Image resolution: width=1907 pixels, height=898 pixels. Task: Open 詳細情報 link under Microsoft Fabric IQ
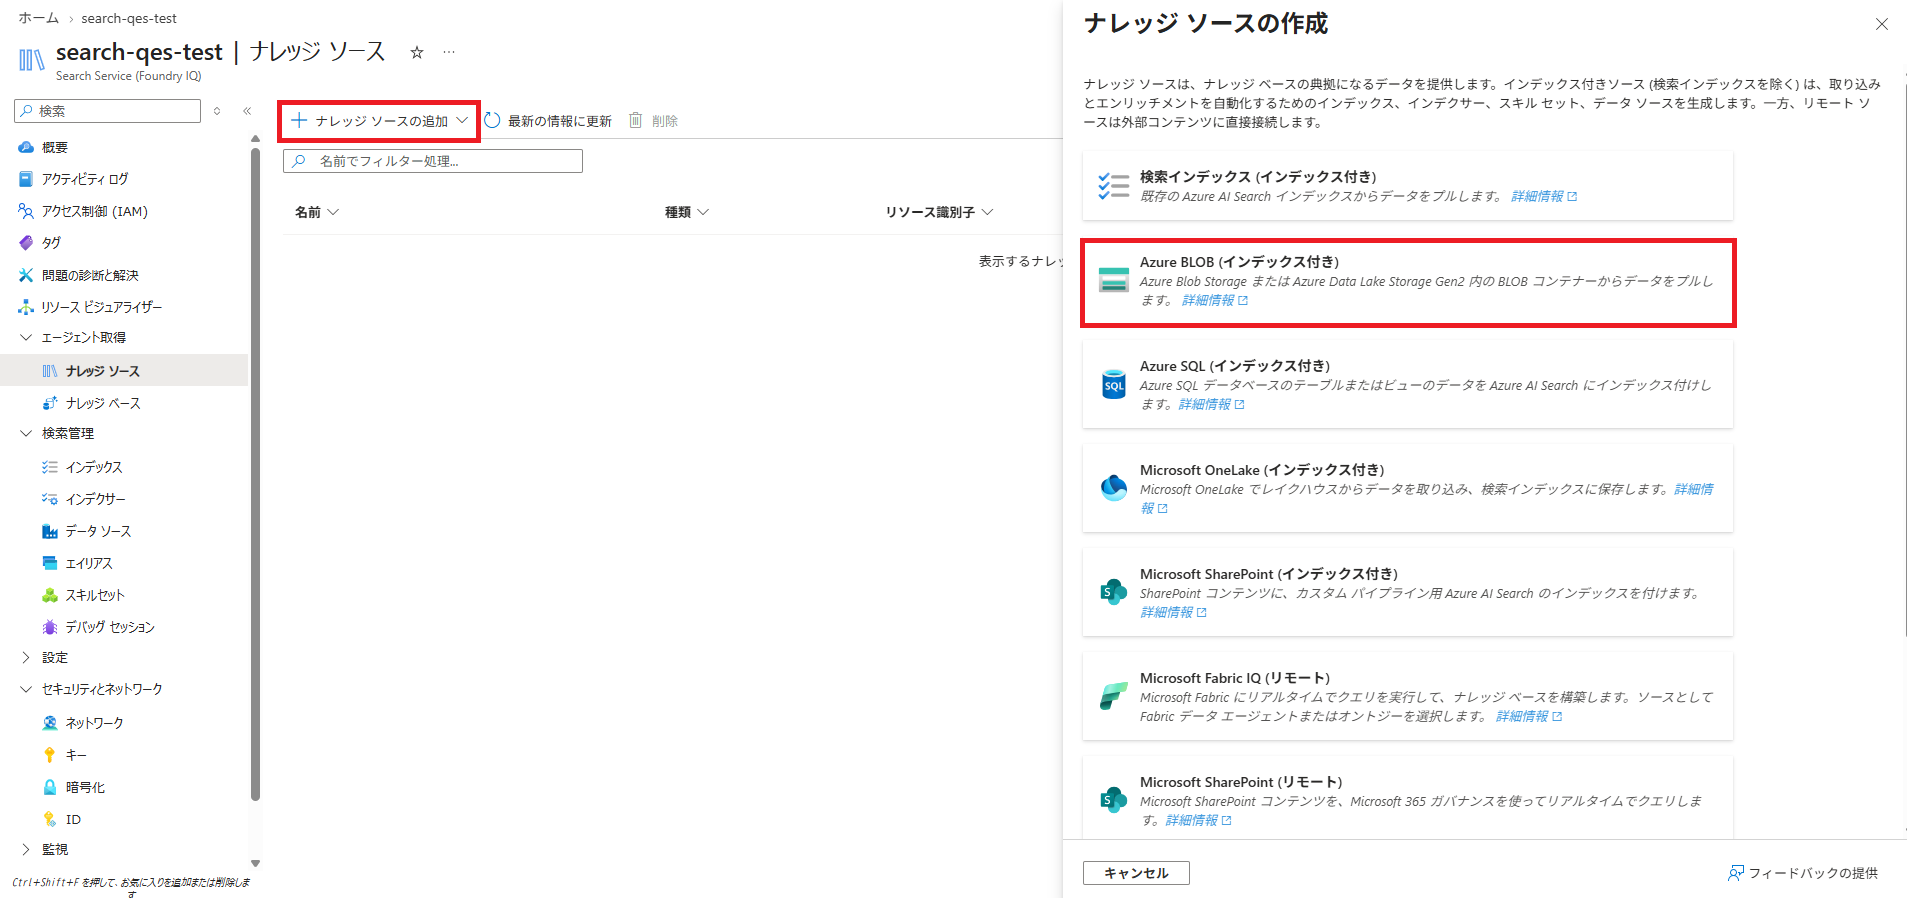tap(1529, 716)
